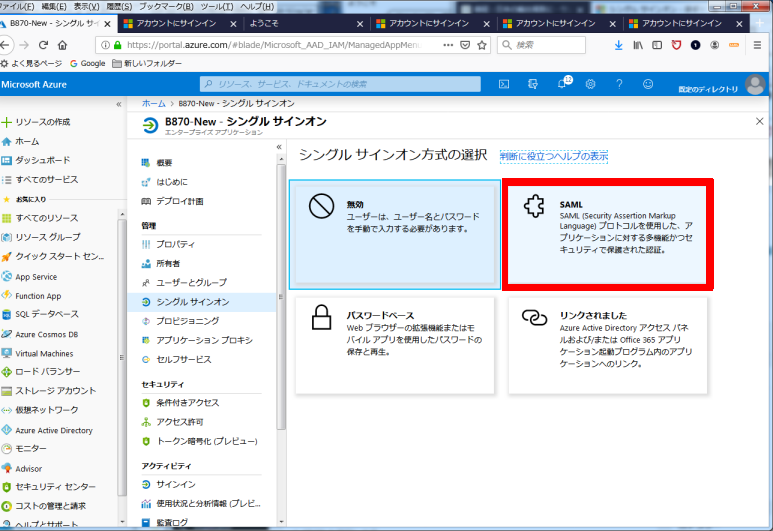This screenshot has width=773, height=531.
Task: Select リンクされました linked sign-on card
Action: (x=608, y=346)
